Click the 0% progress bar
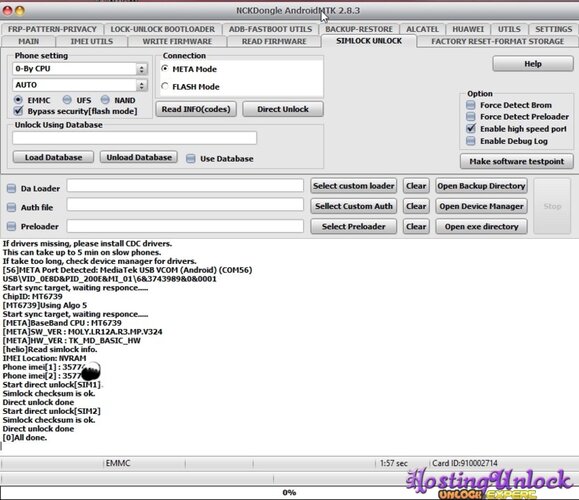This screenshot has height=500, width=579. (x=290, y=493)
